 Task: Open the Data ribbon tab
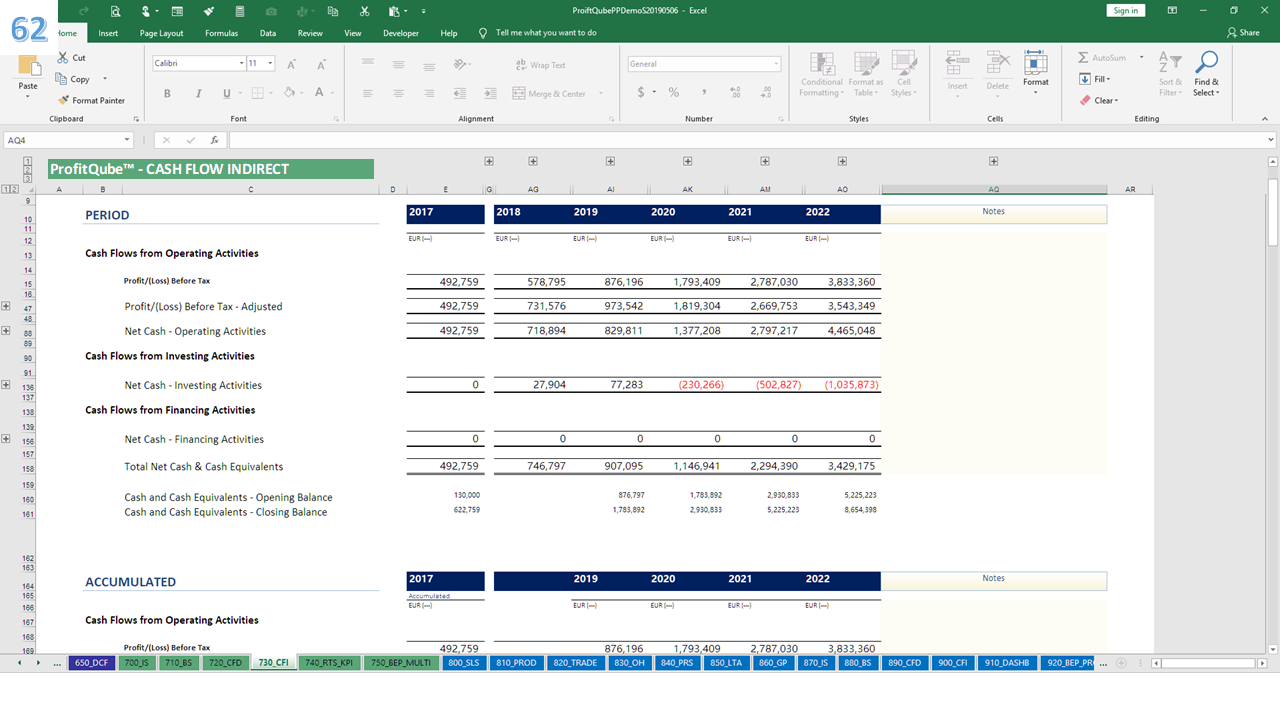(268, 33)
